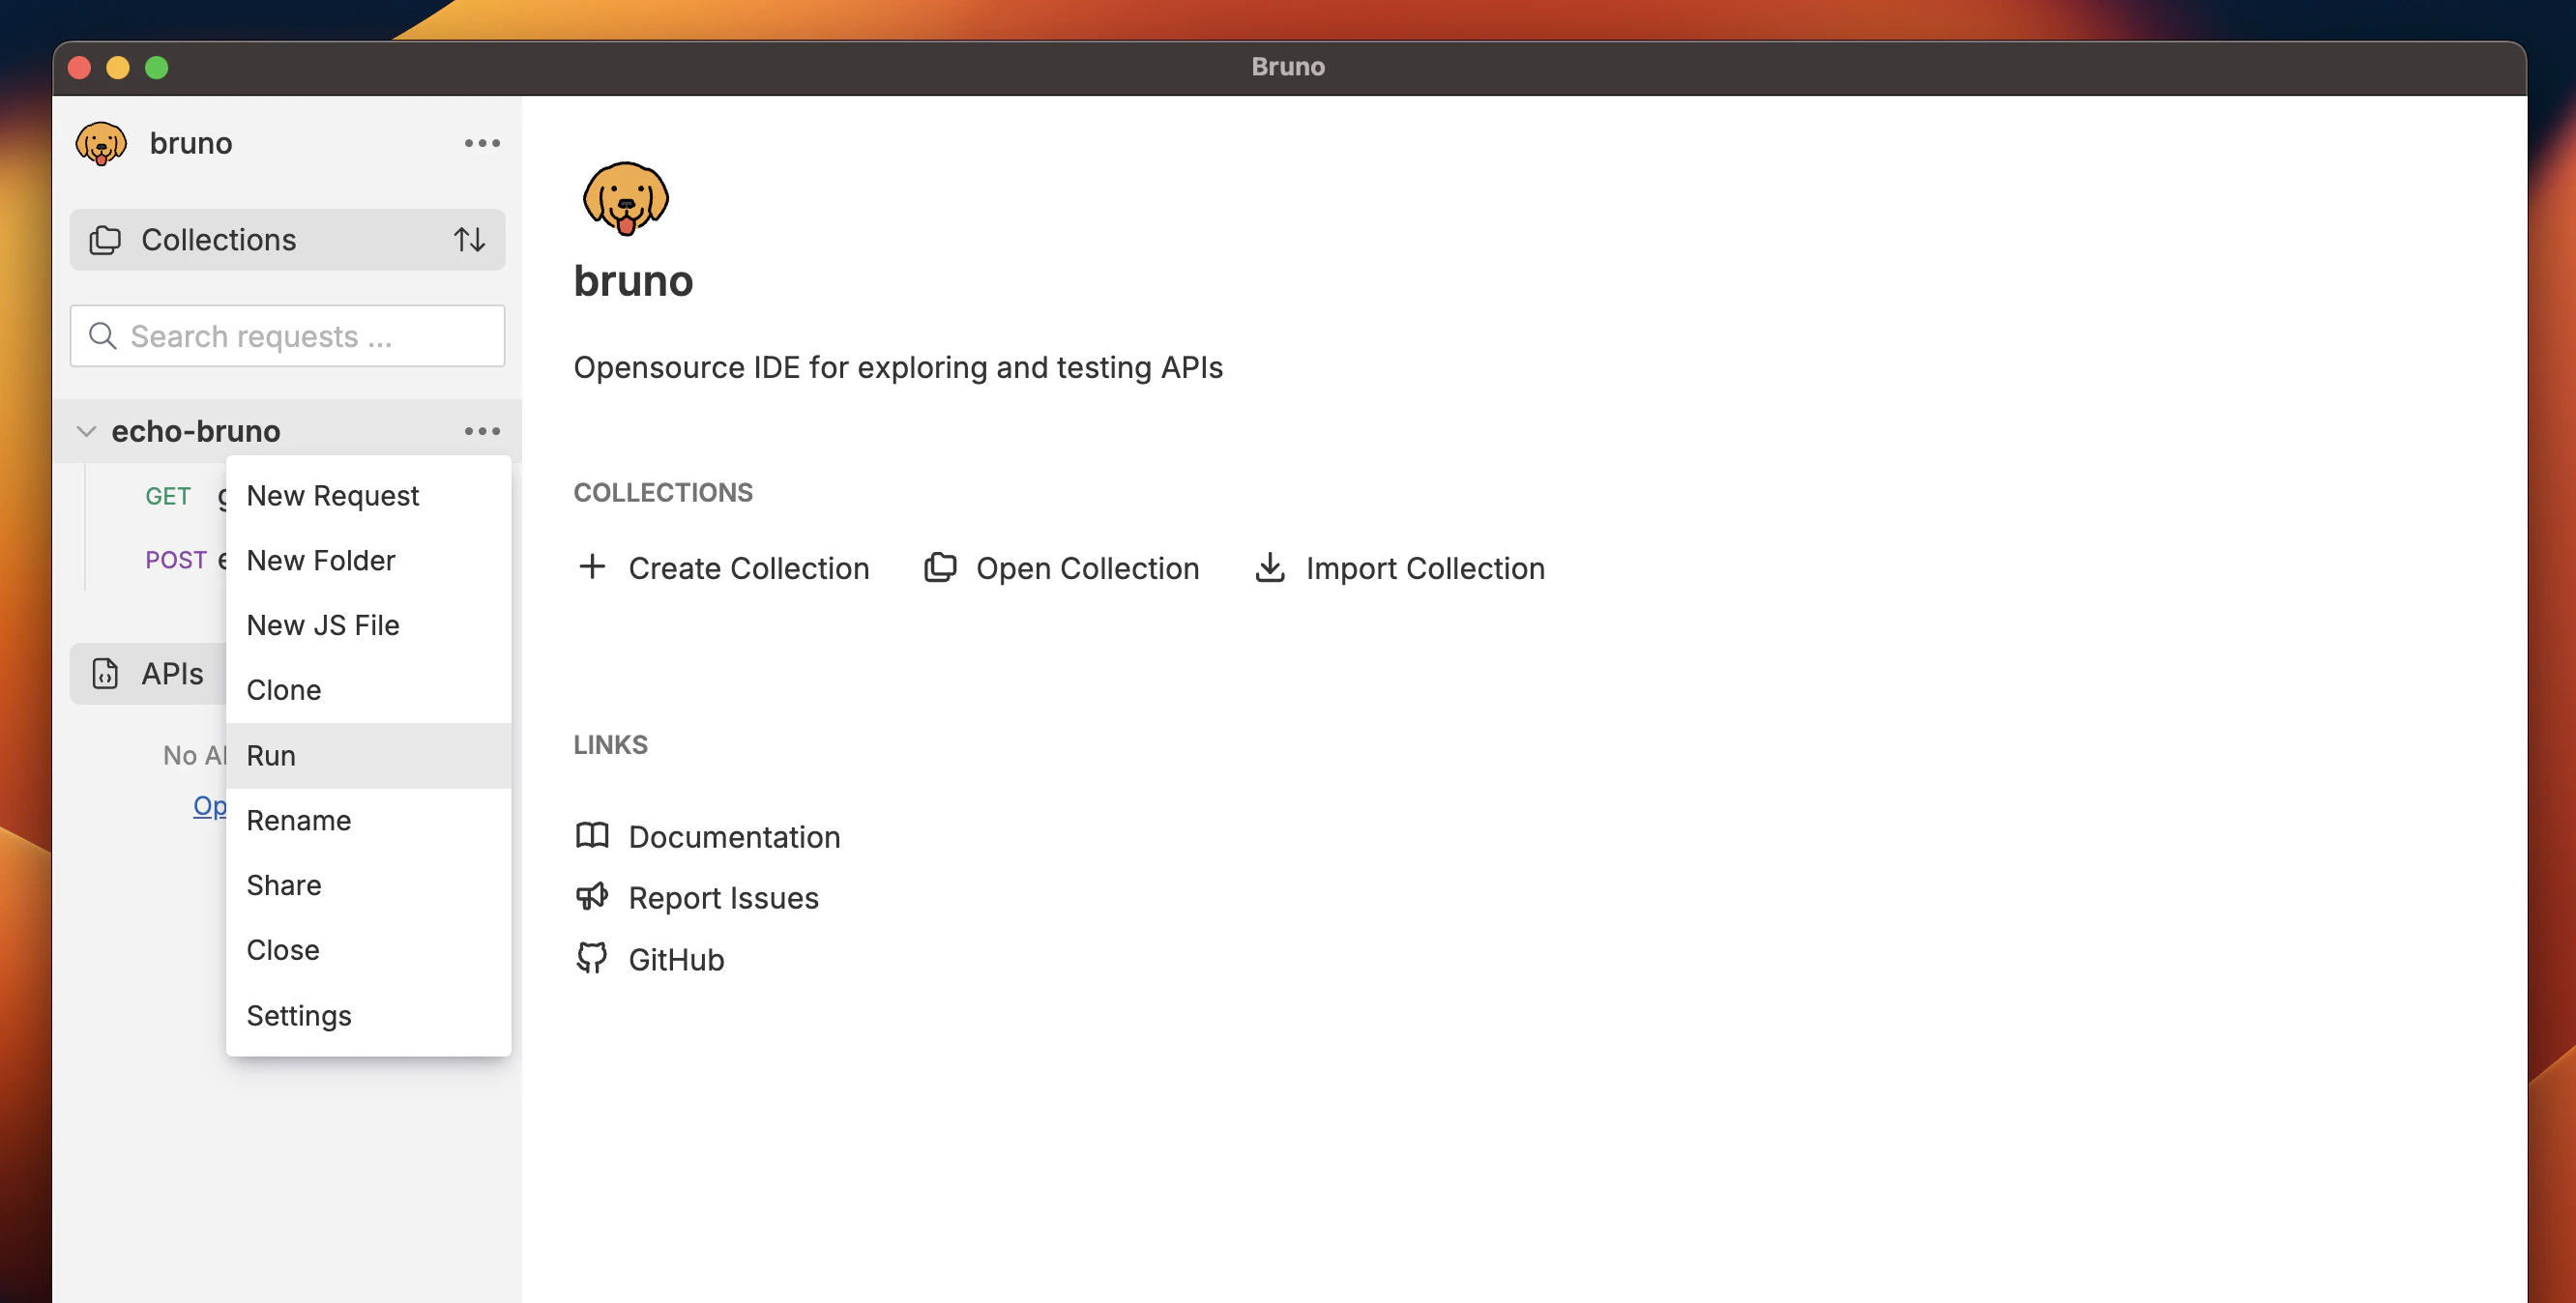This screenshot has height=1303, width=2576.
Task: Click Settings in the dropdown menu
Action: pos(298,1015)
